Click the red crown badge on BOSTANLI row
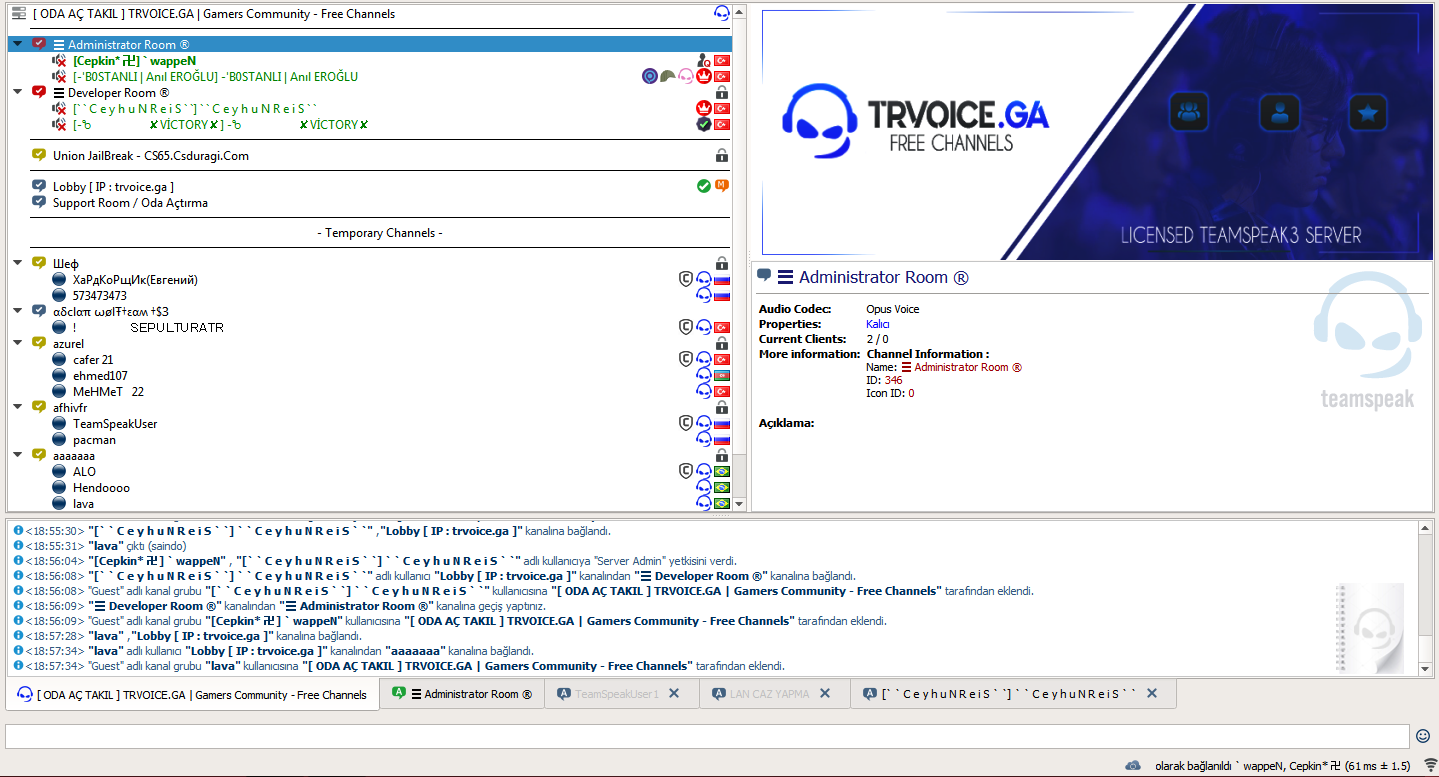The width and height of the screenshot is (1439, 777). (703, 77)
